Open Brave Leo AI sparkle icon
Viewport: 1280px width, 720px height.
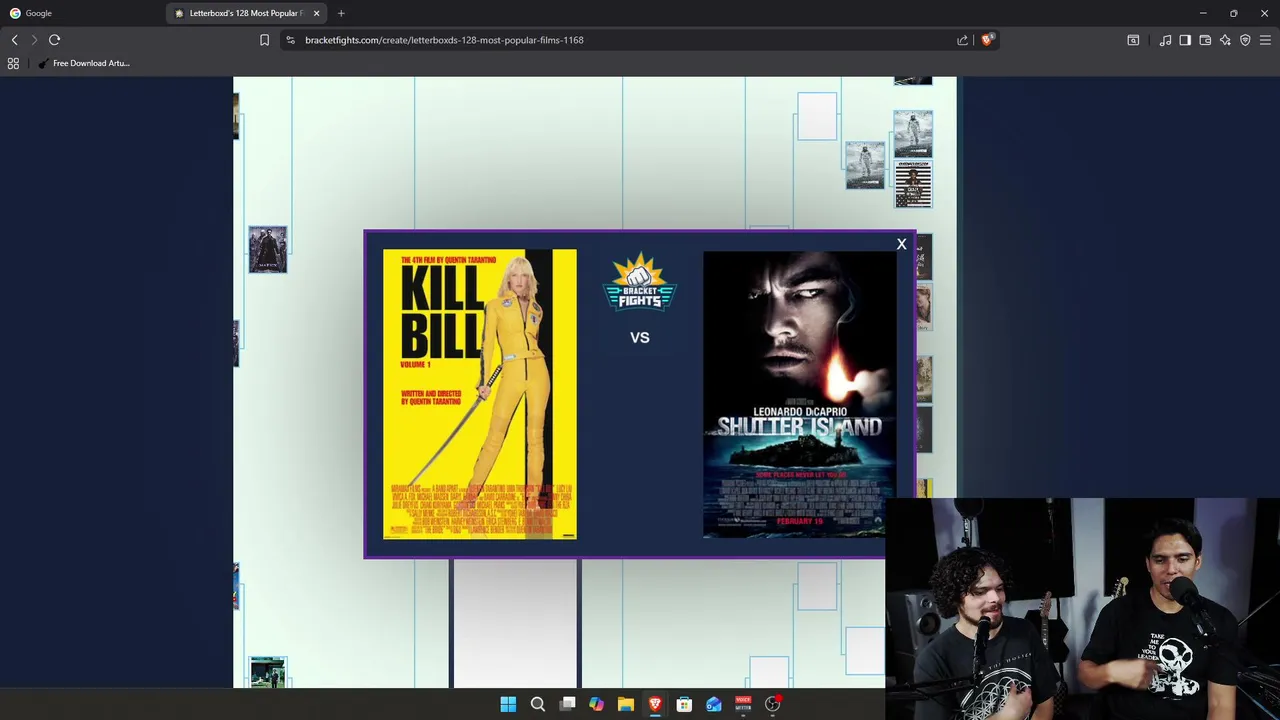[1225, 40]
